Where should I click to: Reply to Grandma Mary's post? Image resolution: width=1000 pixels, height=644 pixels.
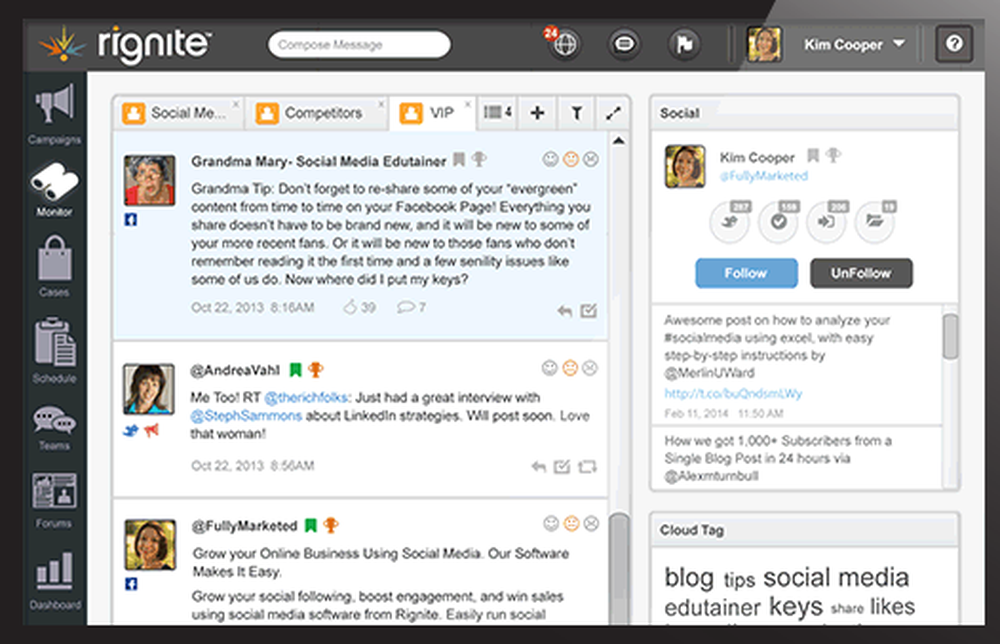pyautogui.click(x=564, y=311)
